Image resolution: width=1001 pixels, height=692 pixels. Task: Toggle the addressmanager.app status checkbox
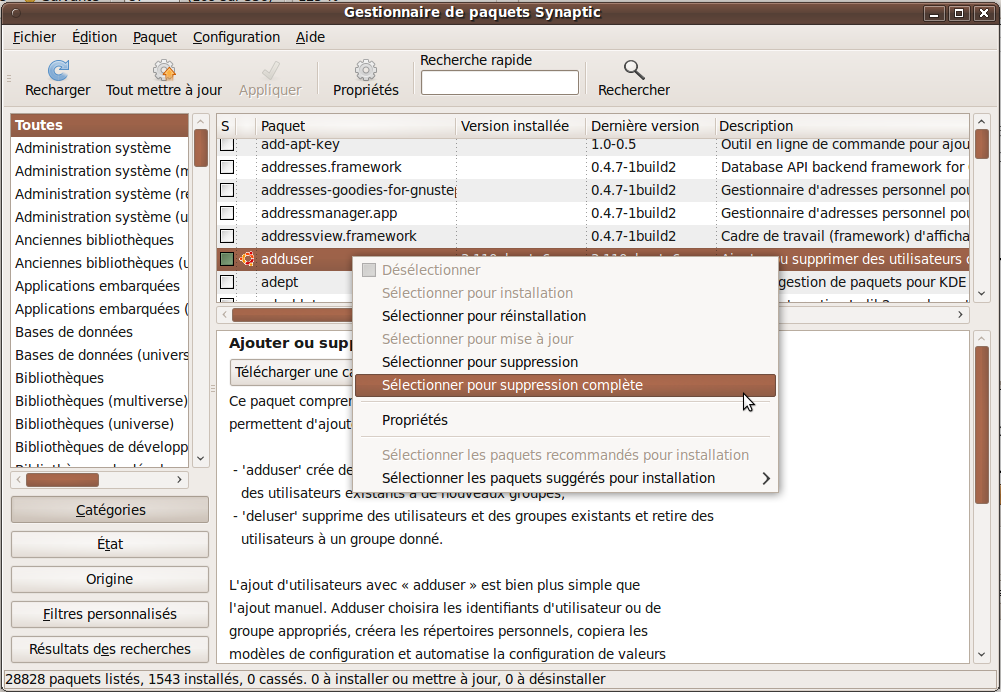pyautogui.click(x=227, y=213)
